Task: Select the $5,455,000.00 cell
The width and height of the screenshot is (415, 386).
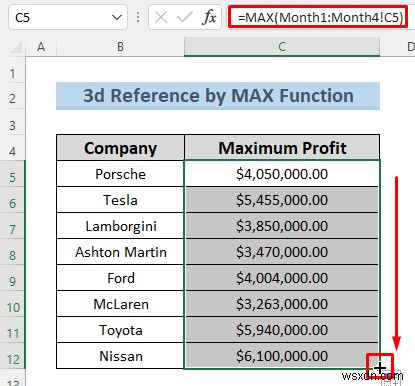Action: coord(282,200)
